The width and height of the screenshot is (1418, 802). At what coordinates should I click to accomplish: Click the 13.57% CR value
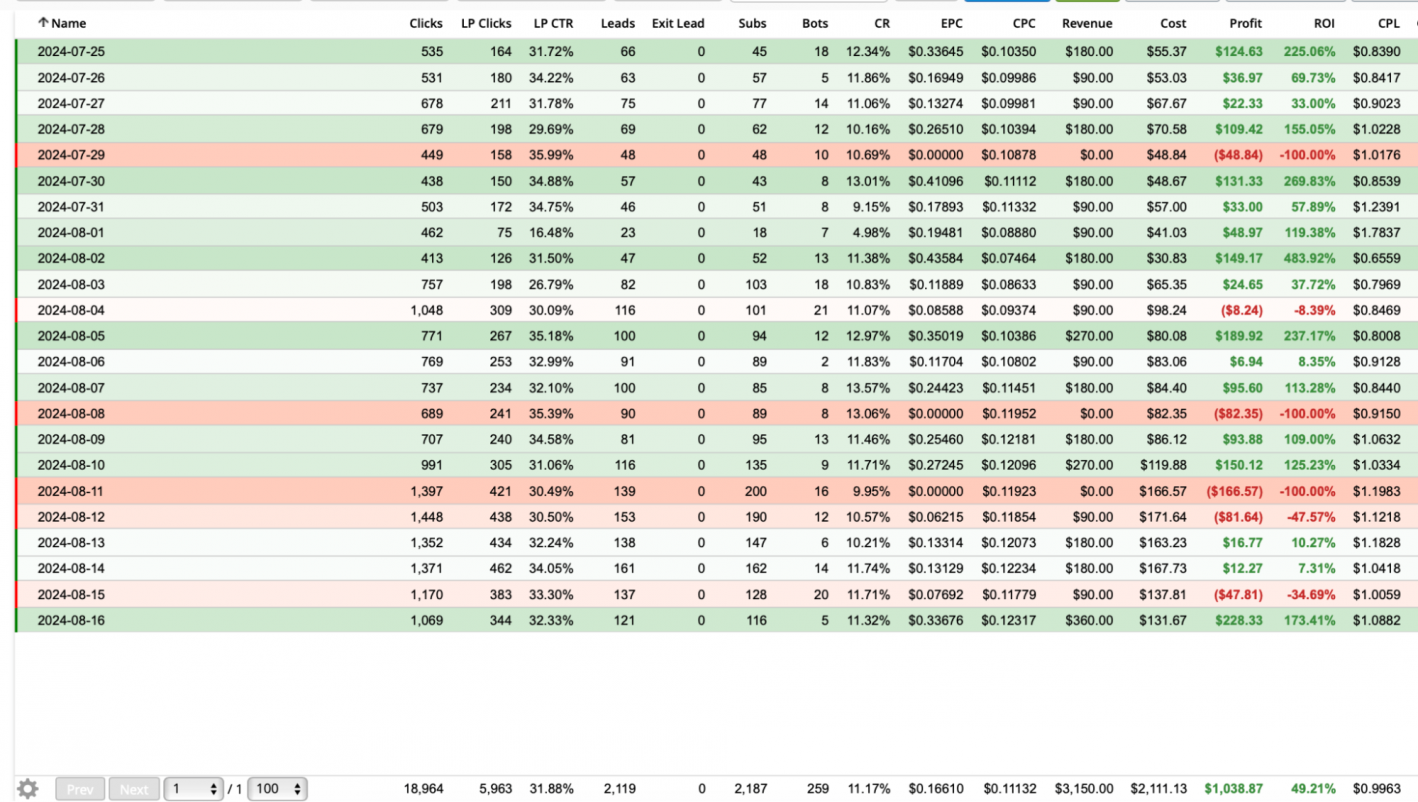tap(868, 388)
